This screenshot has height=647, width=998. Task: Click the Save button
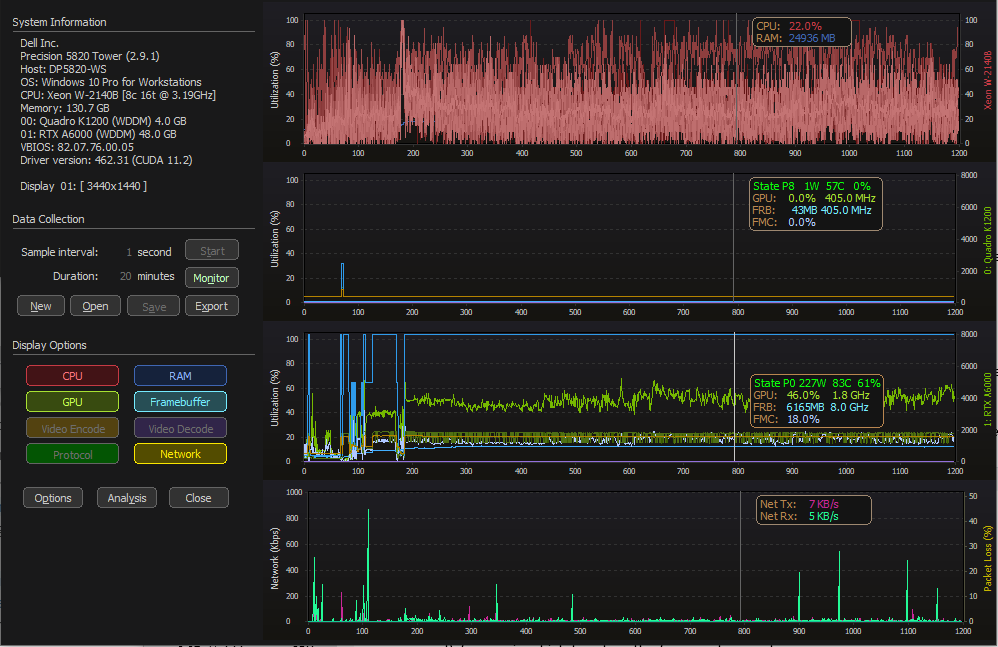pos(153,306)
